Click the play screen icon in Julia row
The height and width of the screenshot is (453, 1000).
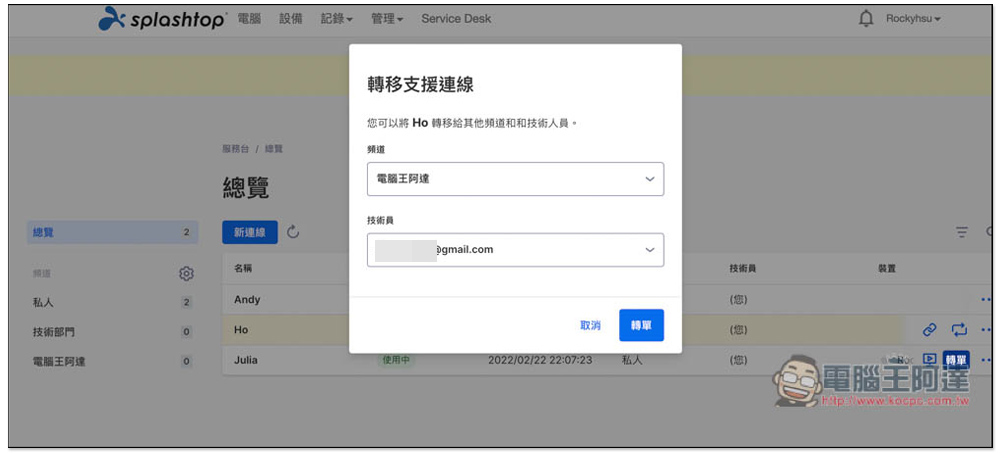[929, 359]
